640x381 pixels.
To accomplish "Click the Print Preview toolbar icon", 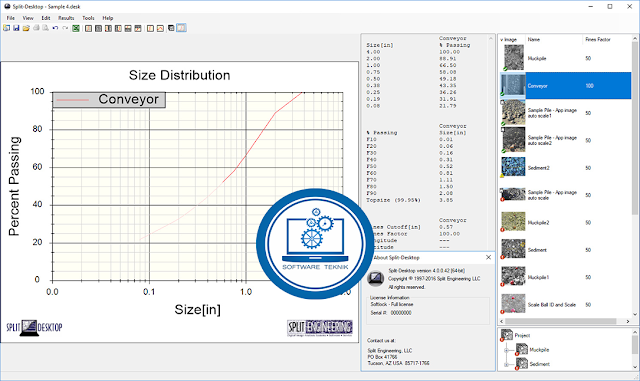I will [x=45, y=28].
